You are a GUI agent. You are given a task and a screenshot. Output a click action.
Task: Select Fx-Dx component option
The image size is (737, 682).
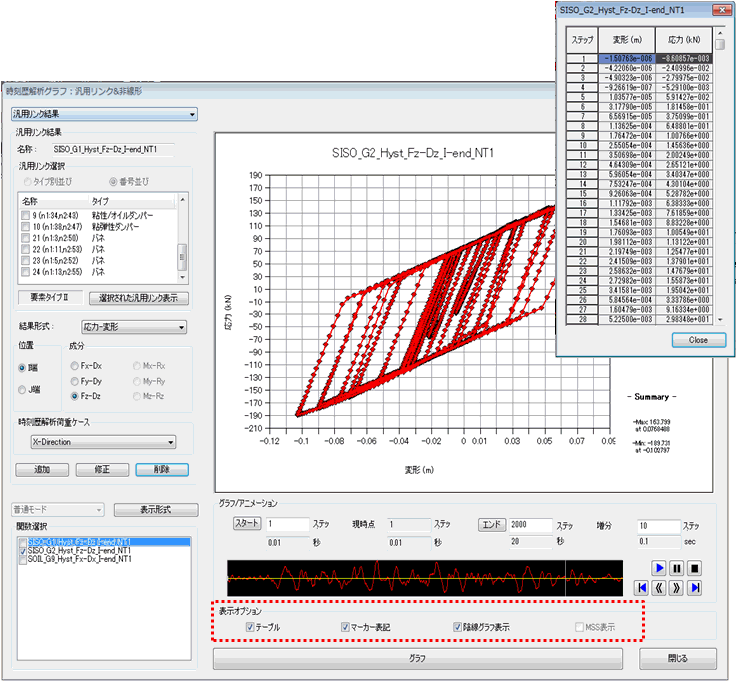point(74,366)
